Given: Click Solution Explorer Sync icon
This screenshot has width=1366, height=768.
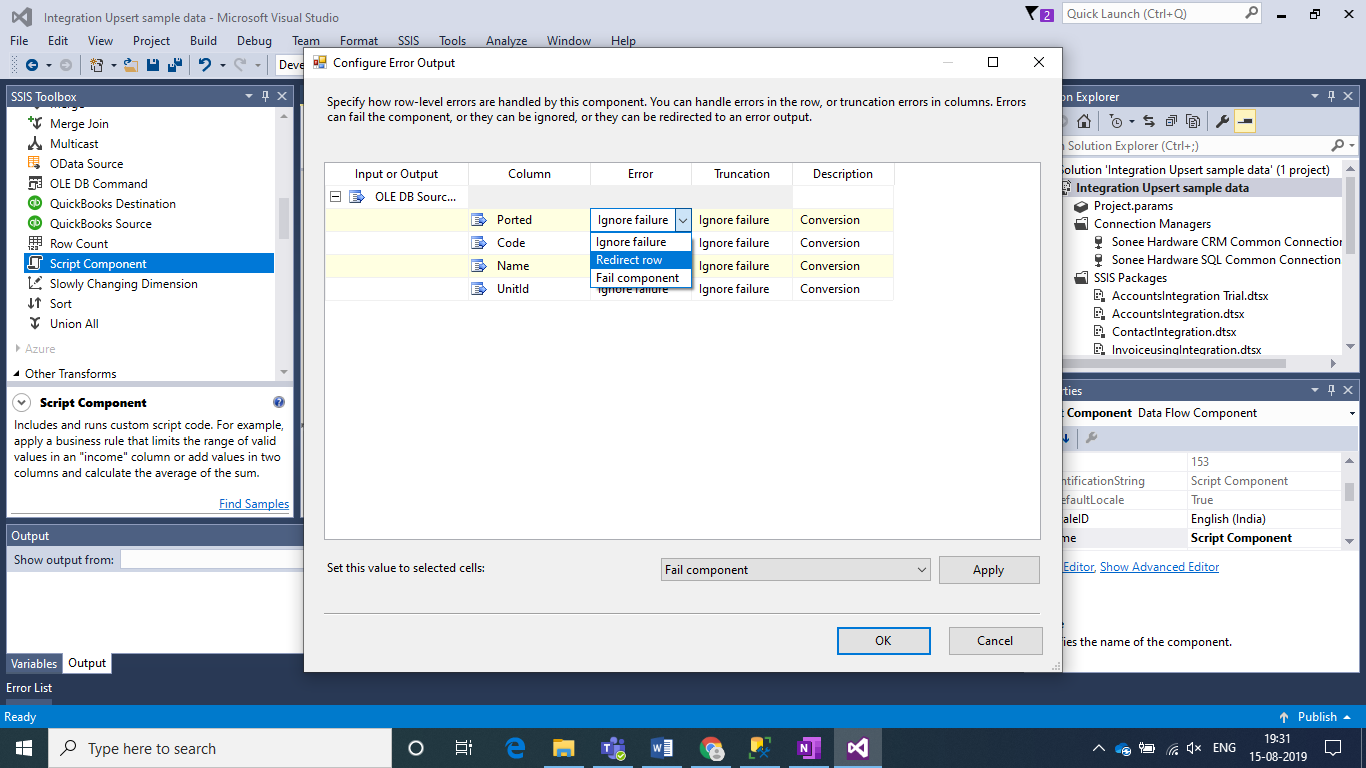Looking at the screenshot, I should [1148, 121].
